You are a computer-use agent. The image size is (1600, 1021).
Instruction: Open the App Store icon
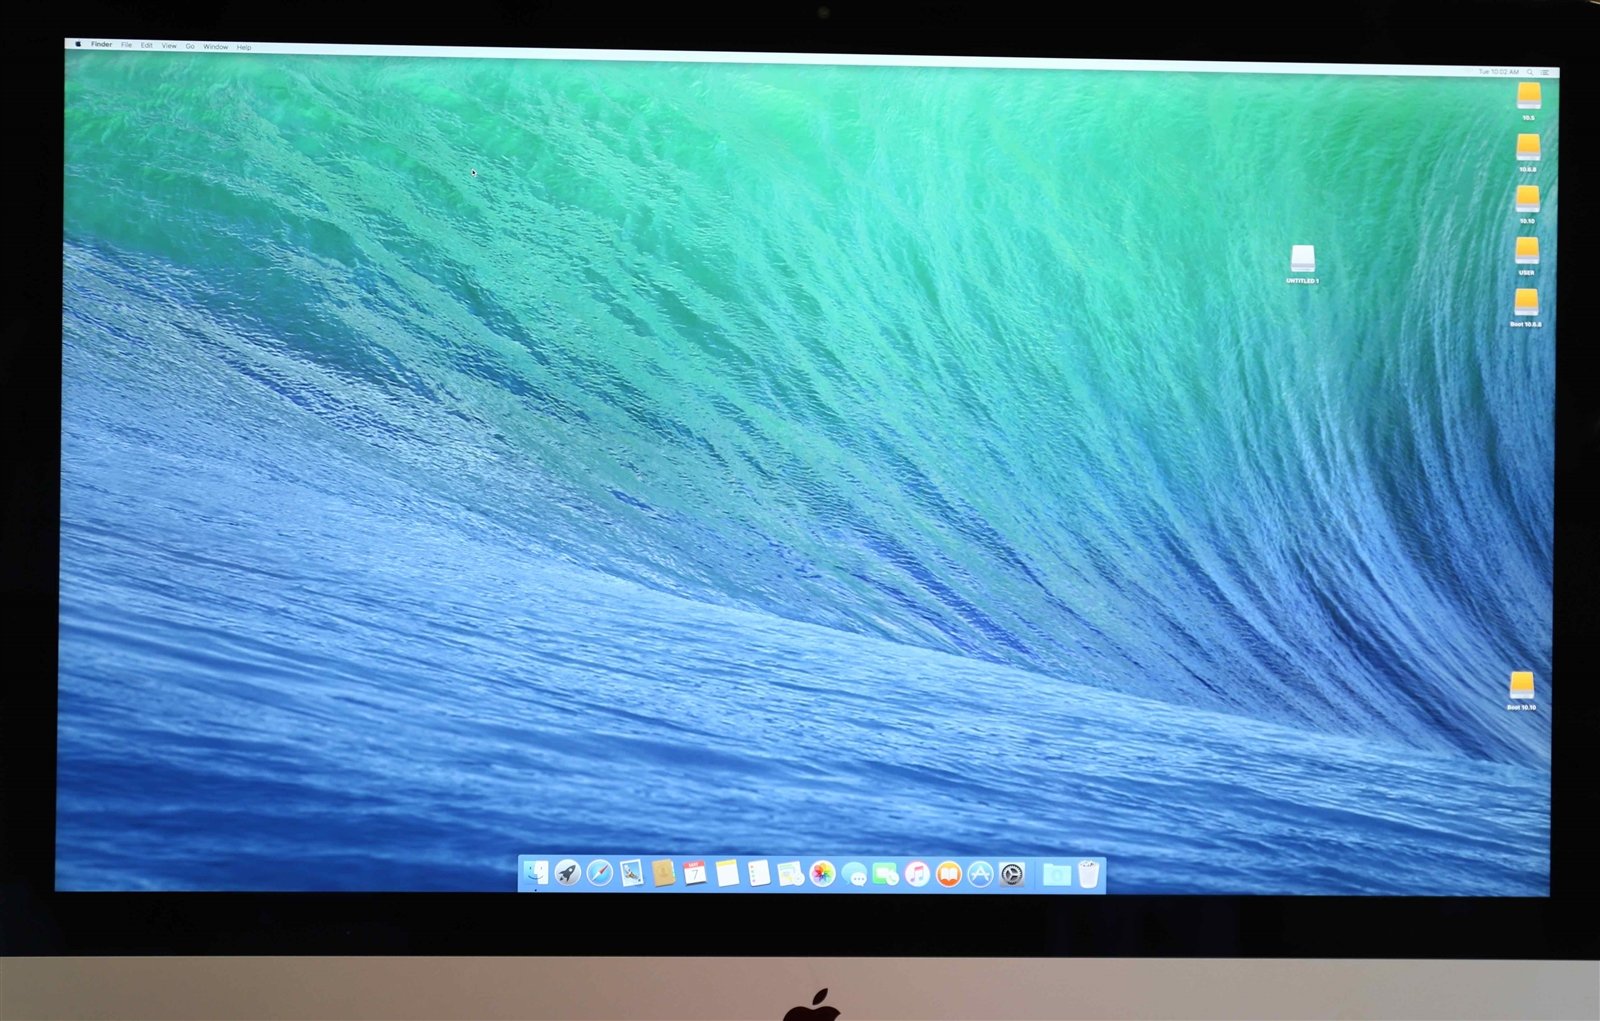point(980,875)
